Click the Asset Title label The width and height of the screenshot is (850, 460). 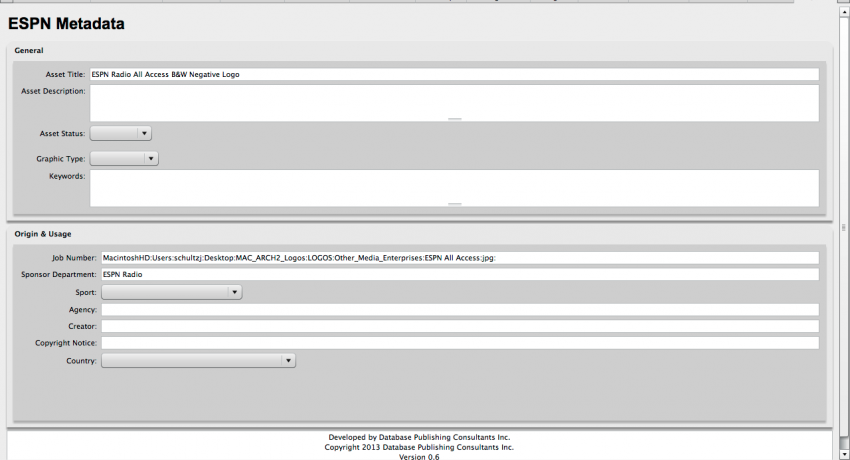(x=65, y=74)
